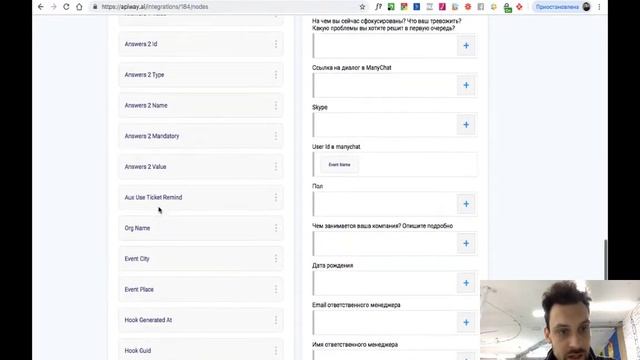Select the Event City item
The height and width of the screenshot is (360, 640).
200,259
